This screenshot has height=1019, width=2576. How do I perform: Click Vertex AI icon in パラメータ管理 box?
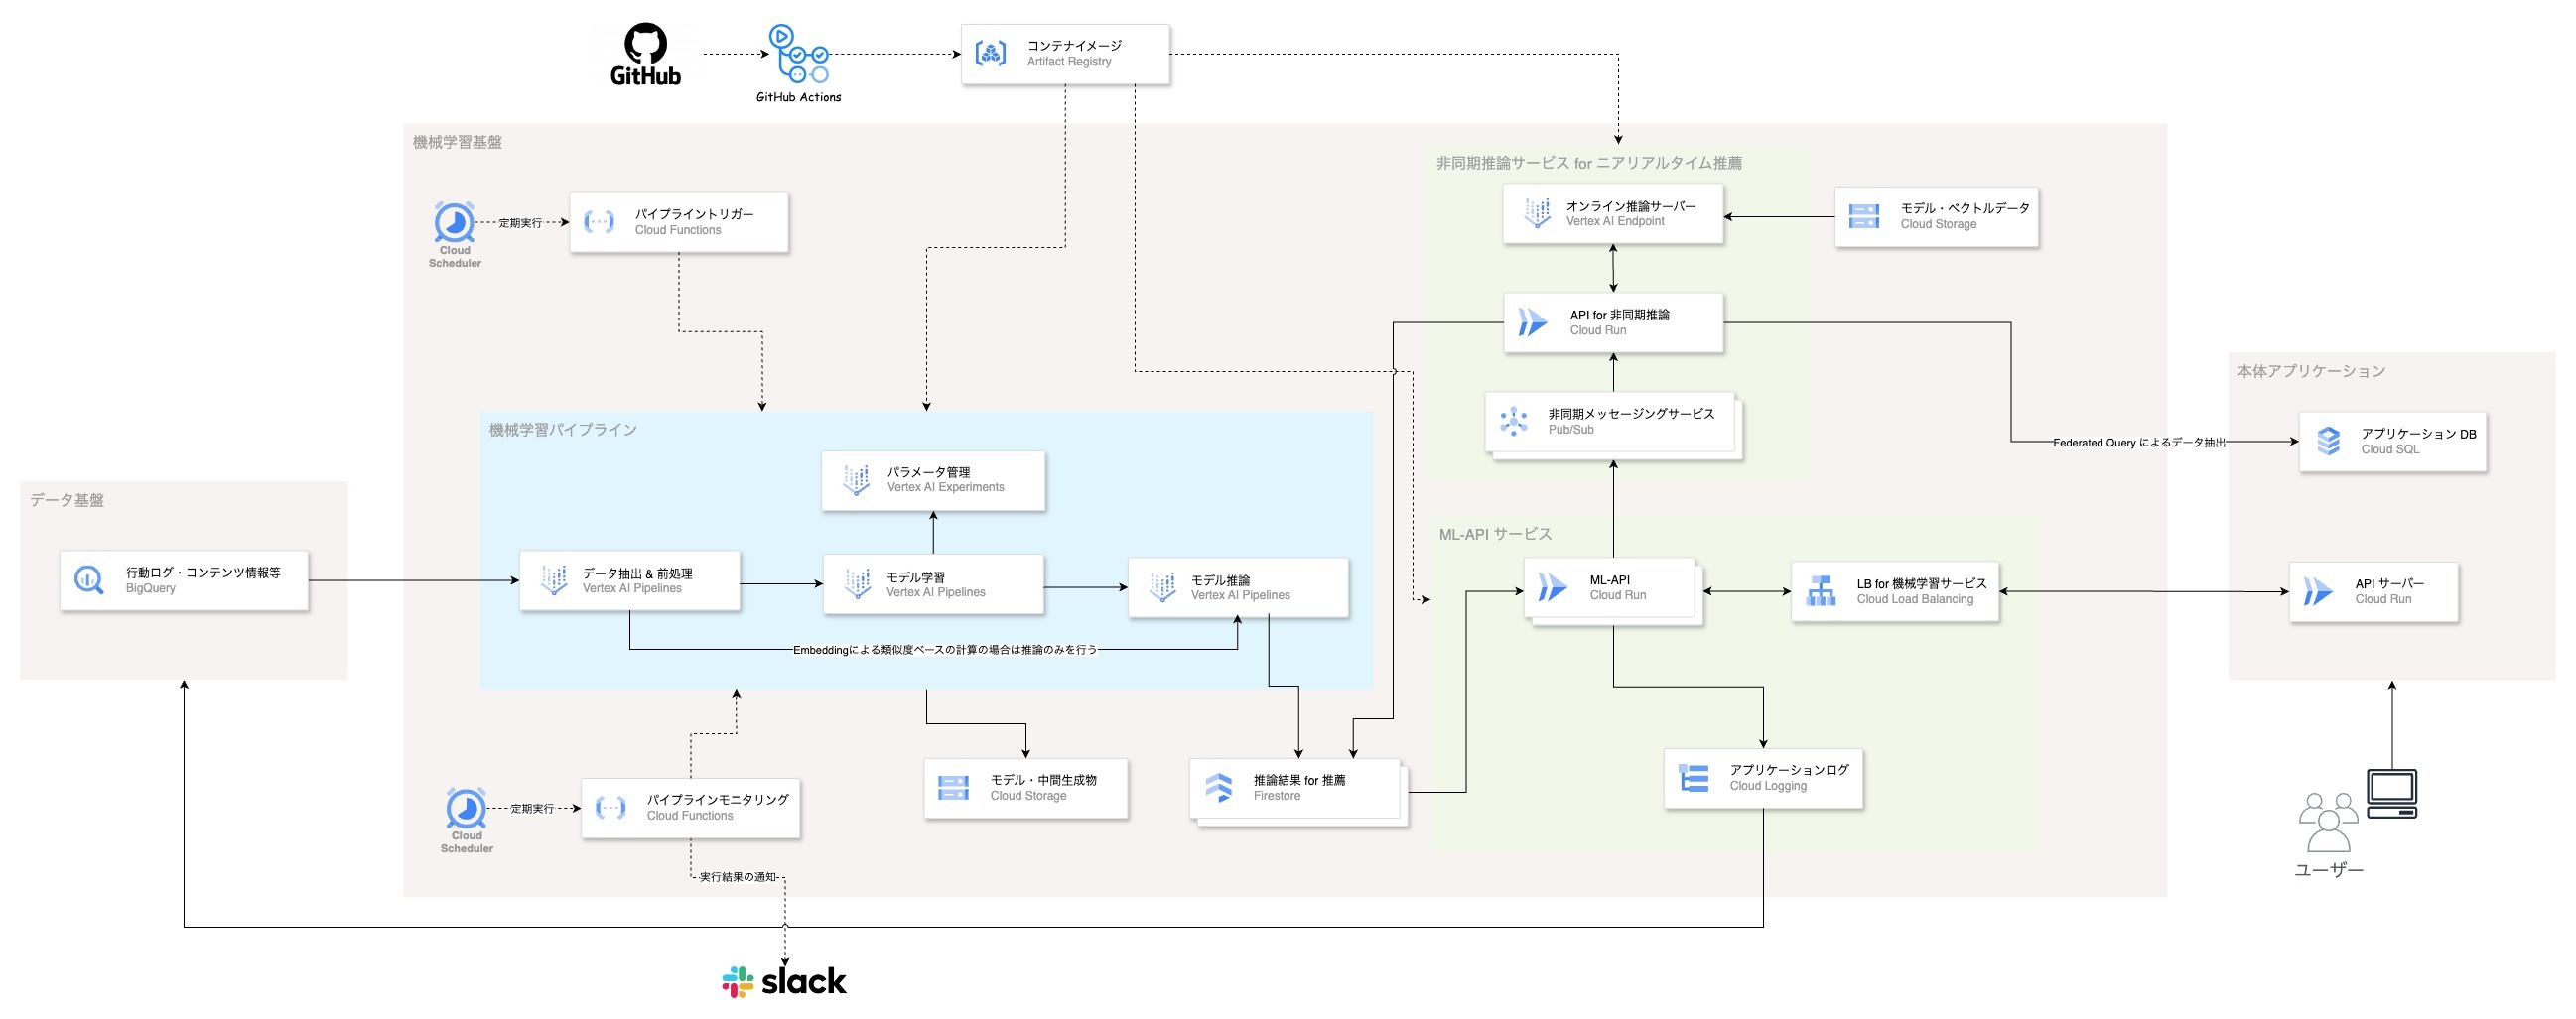(x=856, y=479)
